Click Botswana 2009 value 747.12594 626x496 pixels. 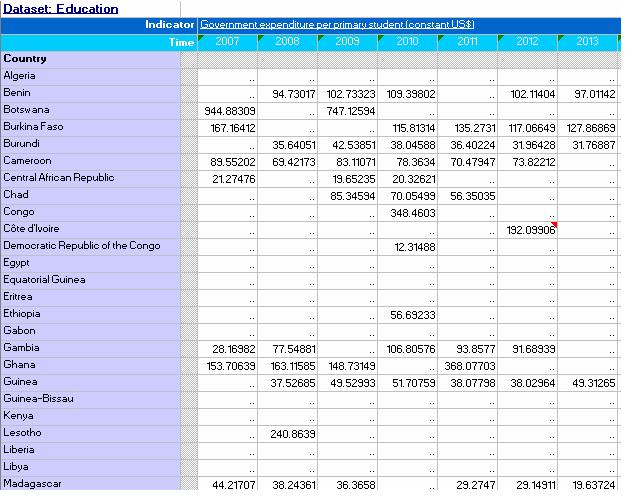tap(351, 111)
